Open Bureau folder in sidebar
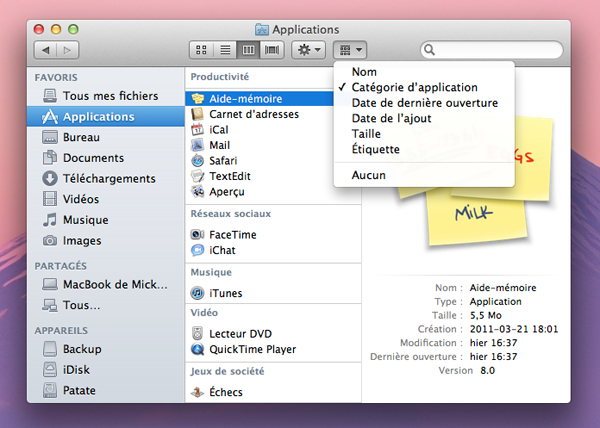Image resolution: width=600 pixels, height=428 pixels. 106,137
